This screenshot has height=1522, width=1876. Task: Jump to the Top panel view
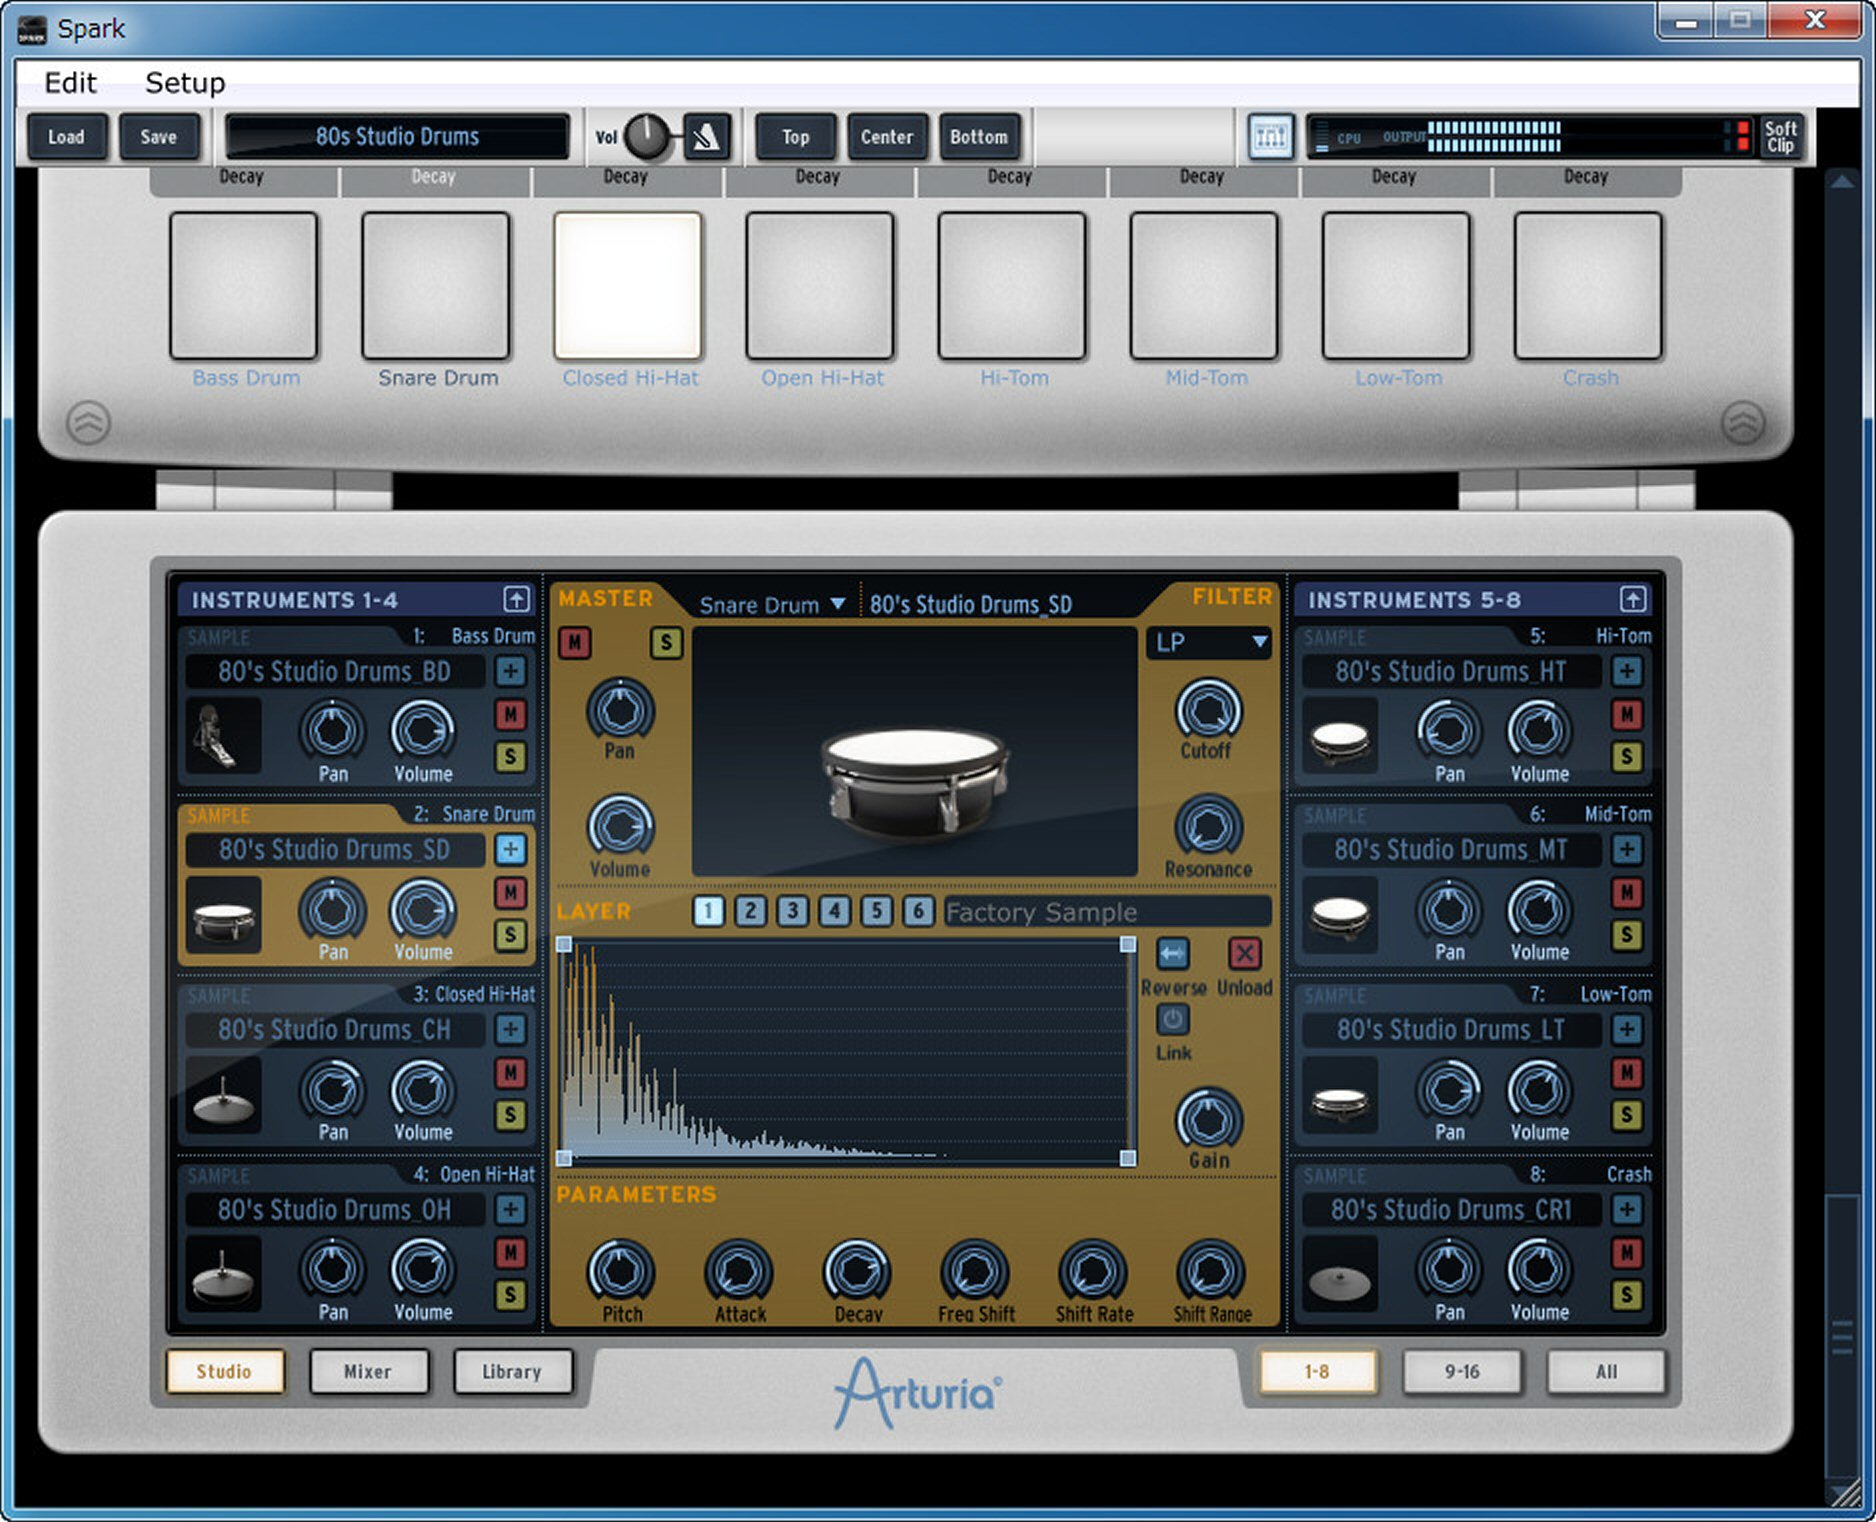pyautogui.click(x=796, y=137)
